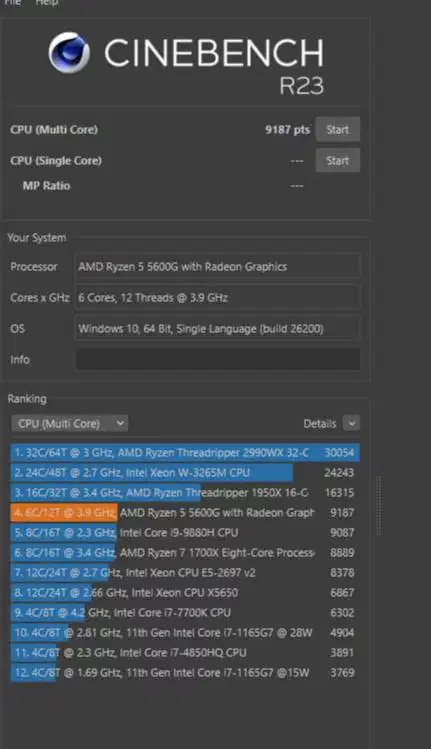Select the Intel Xeon W-3265M ranking row
The height and width of the screenshot is (749, 431).
(x=185, y=473)
